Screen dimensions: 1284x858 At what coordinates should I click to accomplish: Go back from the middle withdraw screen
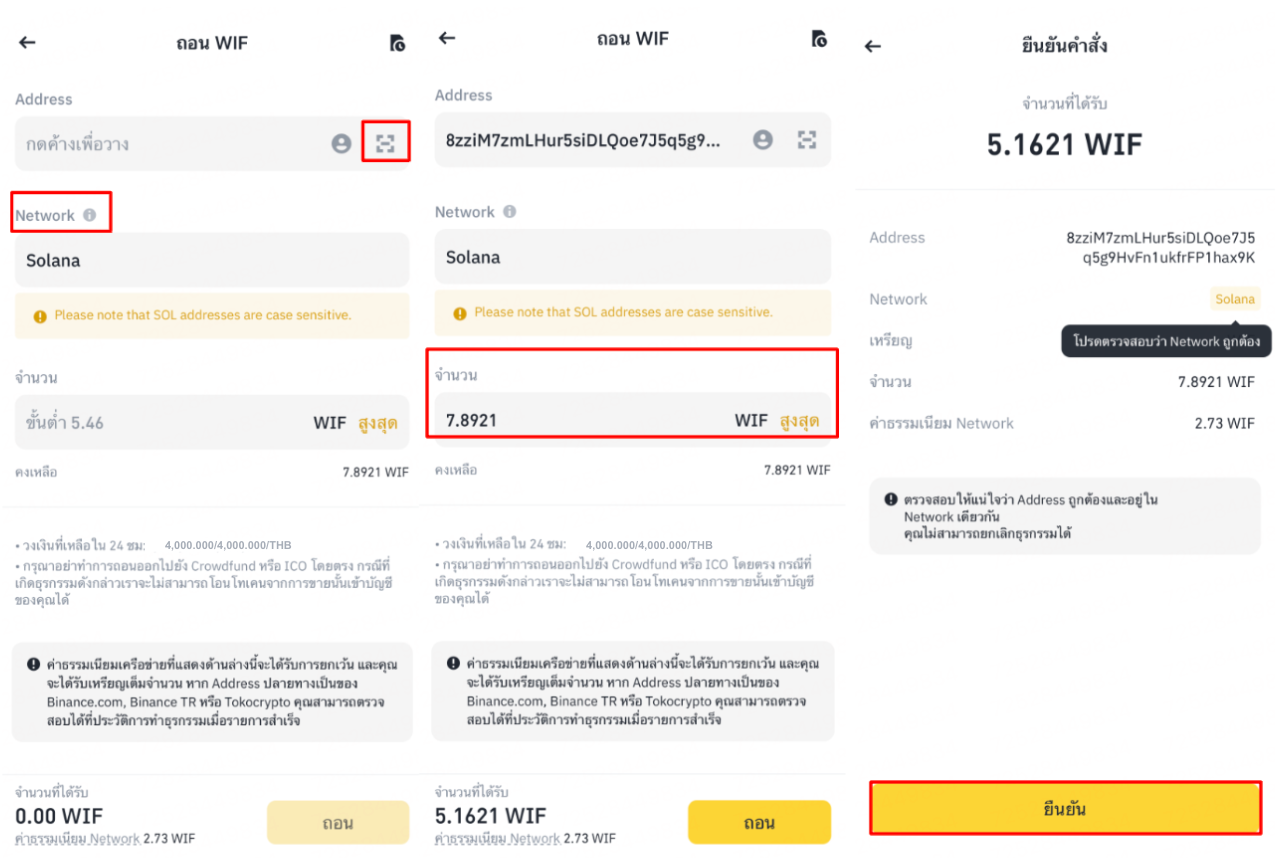pos(447,38)
